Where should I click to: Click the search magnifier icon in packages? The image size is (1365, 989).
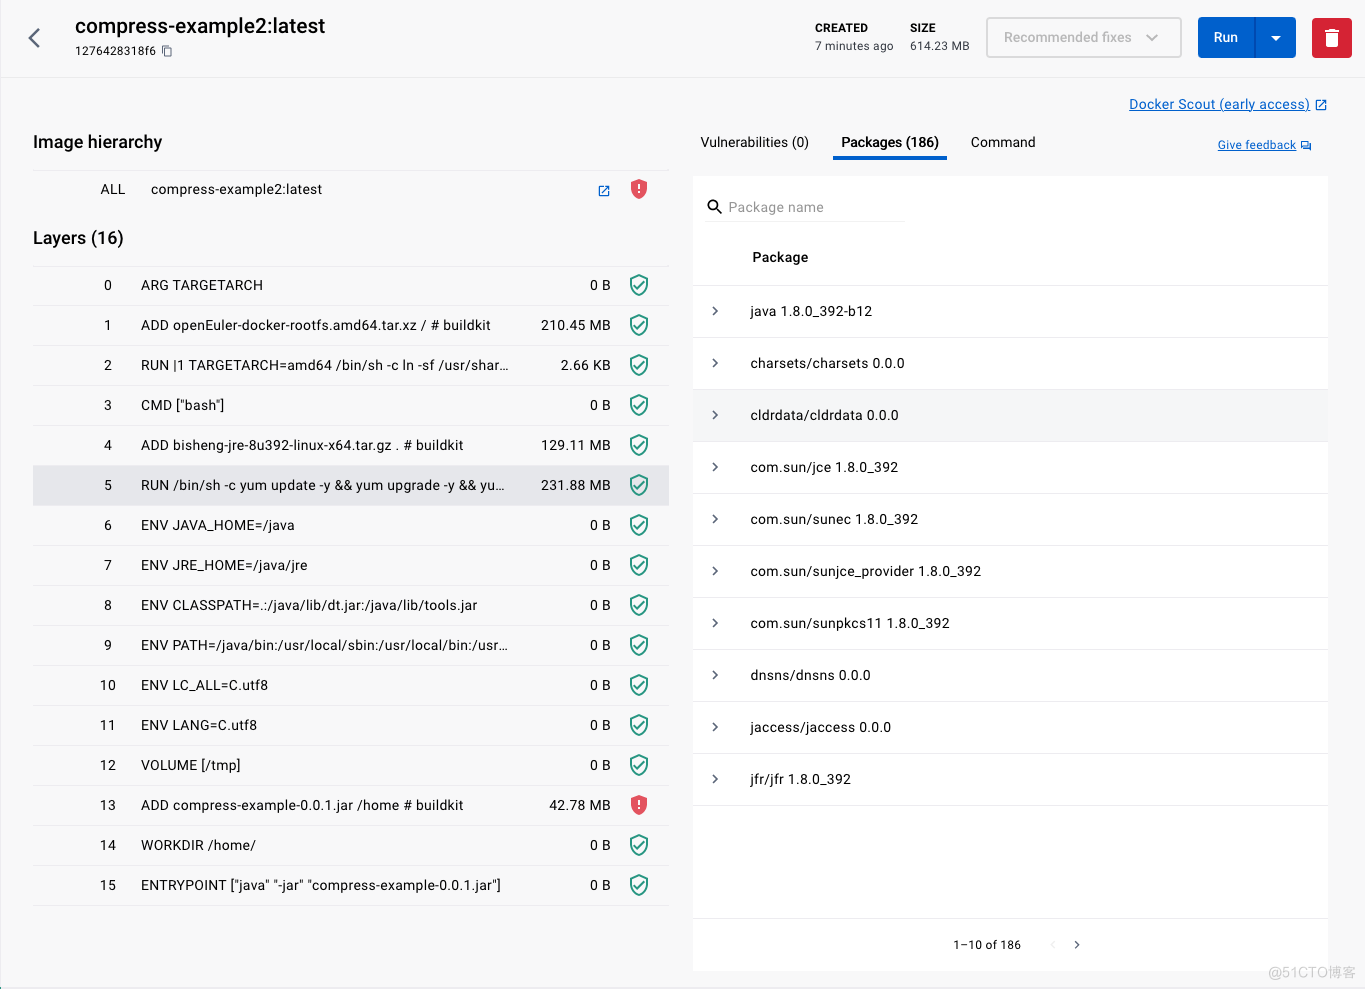pyautogui.click(x=714, y=207)
